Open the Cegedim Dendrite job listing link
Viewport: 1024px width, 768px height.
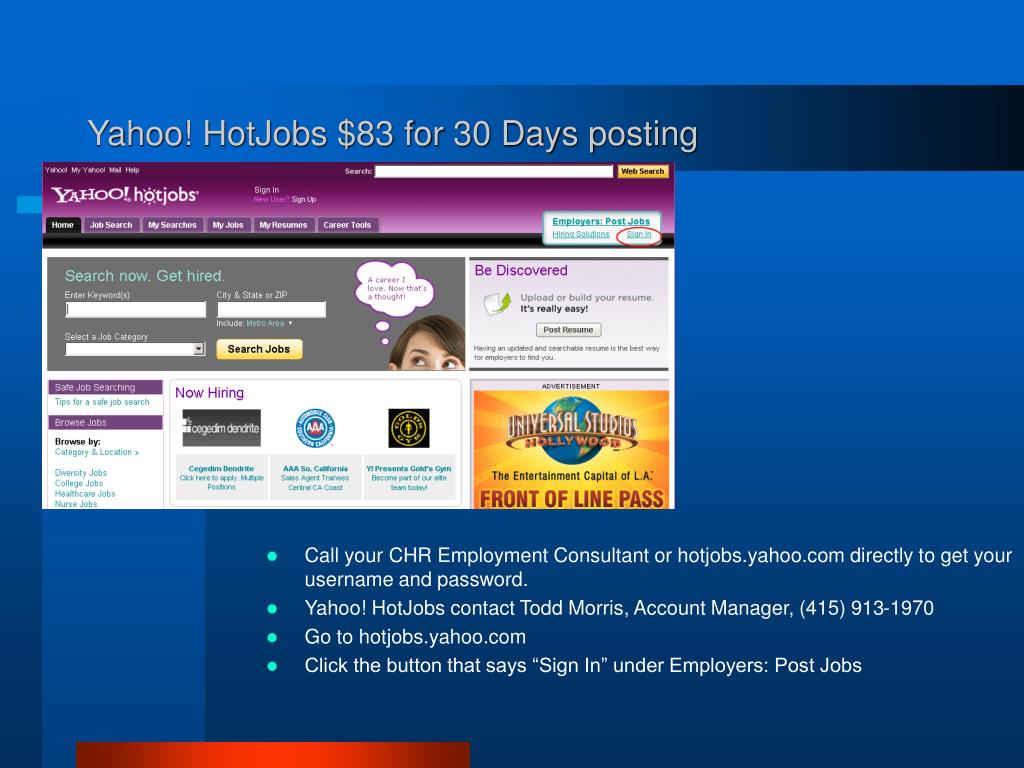tap(221, 469)
